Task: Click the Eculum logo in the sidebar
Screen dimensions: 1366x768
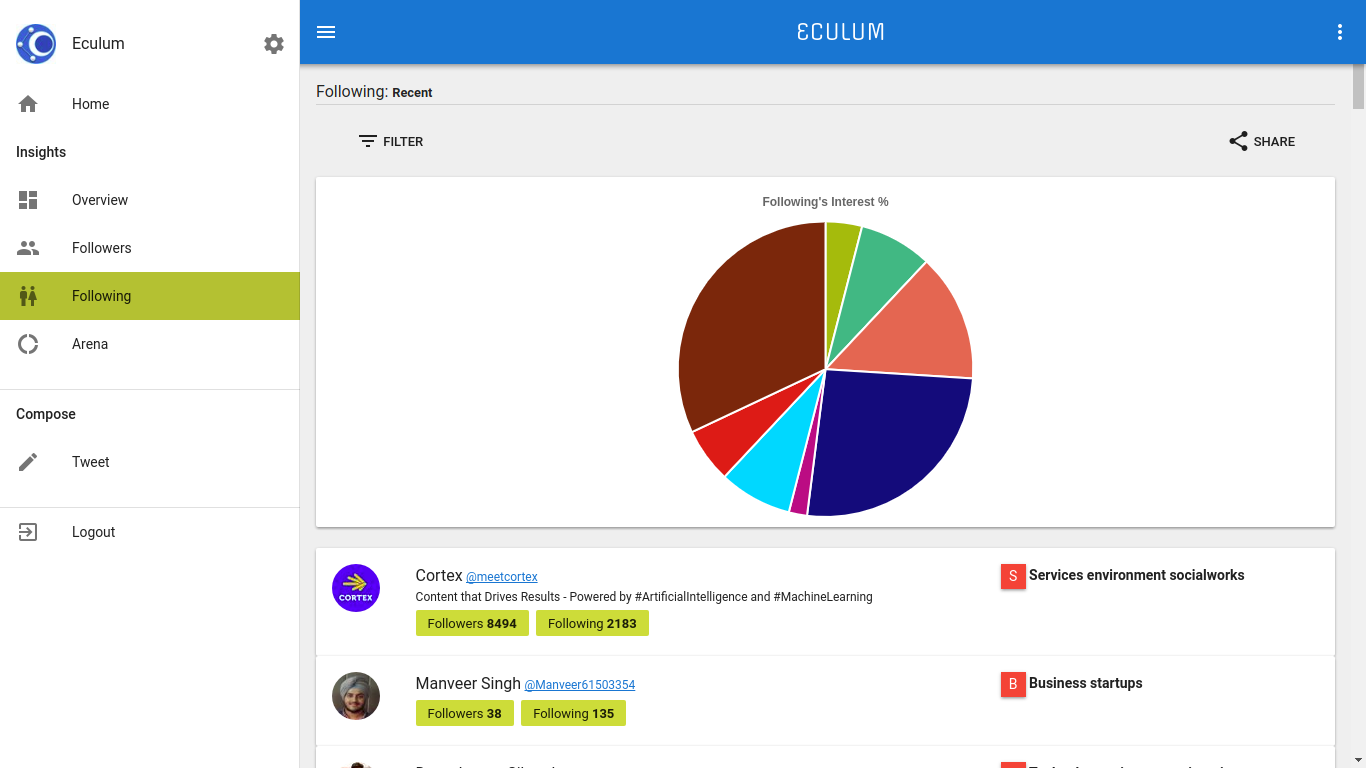Action: (36, 44)
